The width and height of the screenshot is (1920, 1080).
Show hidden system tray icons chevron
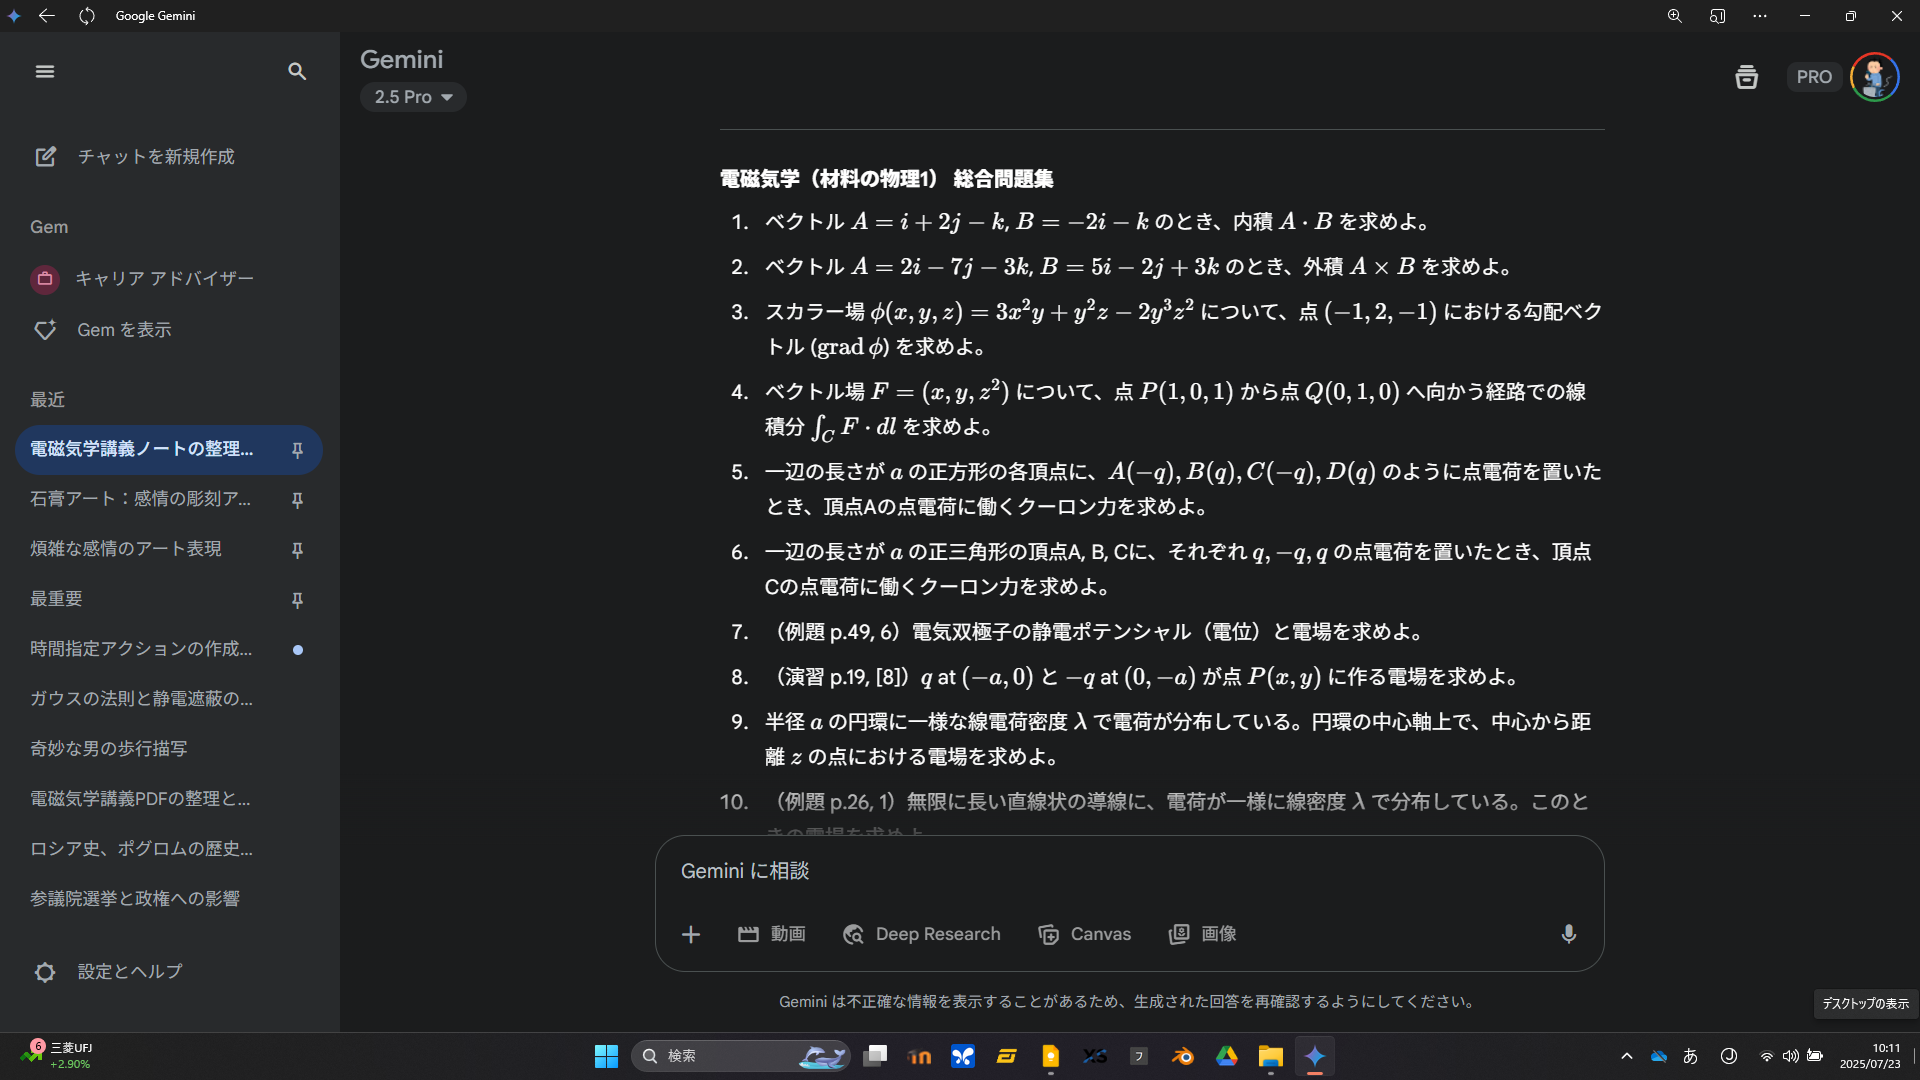pos(1627,1056)
